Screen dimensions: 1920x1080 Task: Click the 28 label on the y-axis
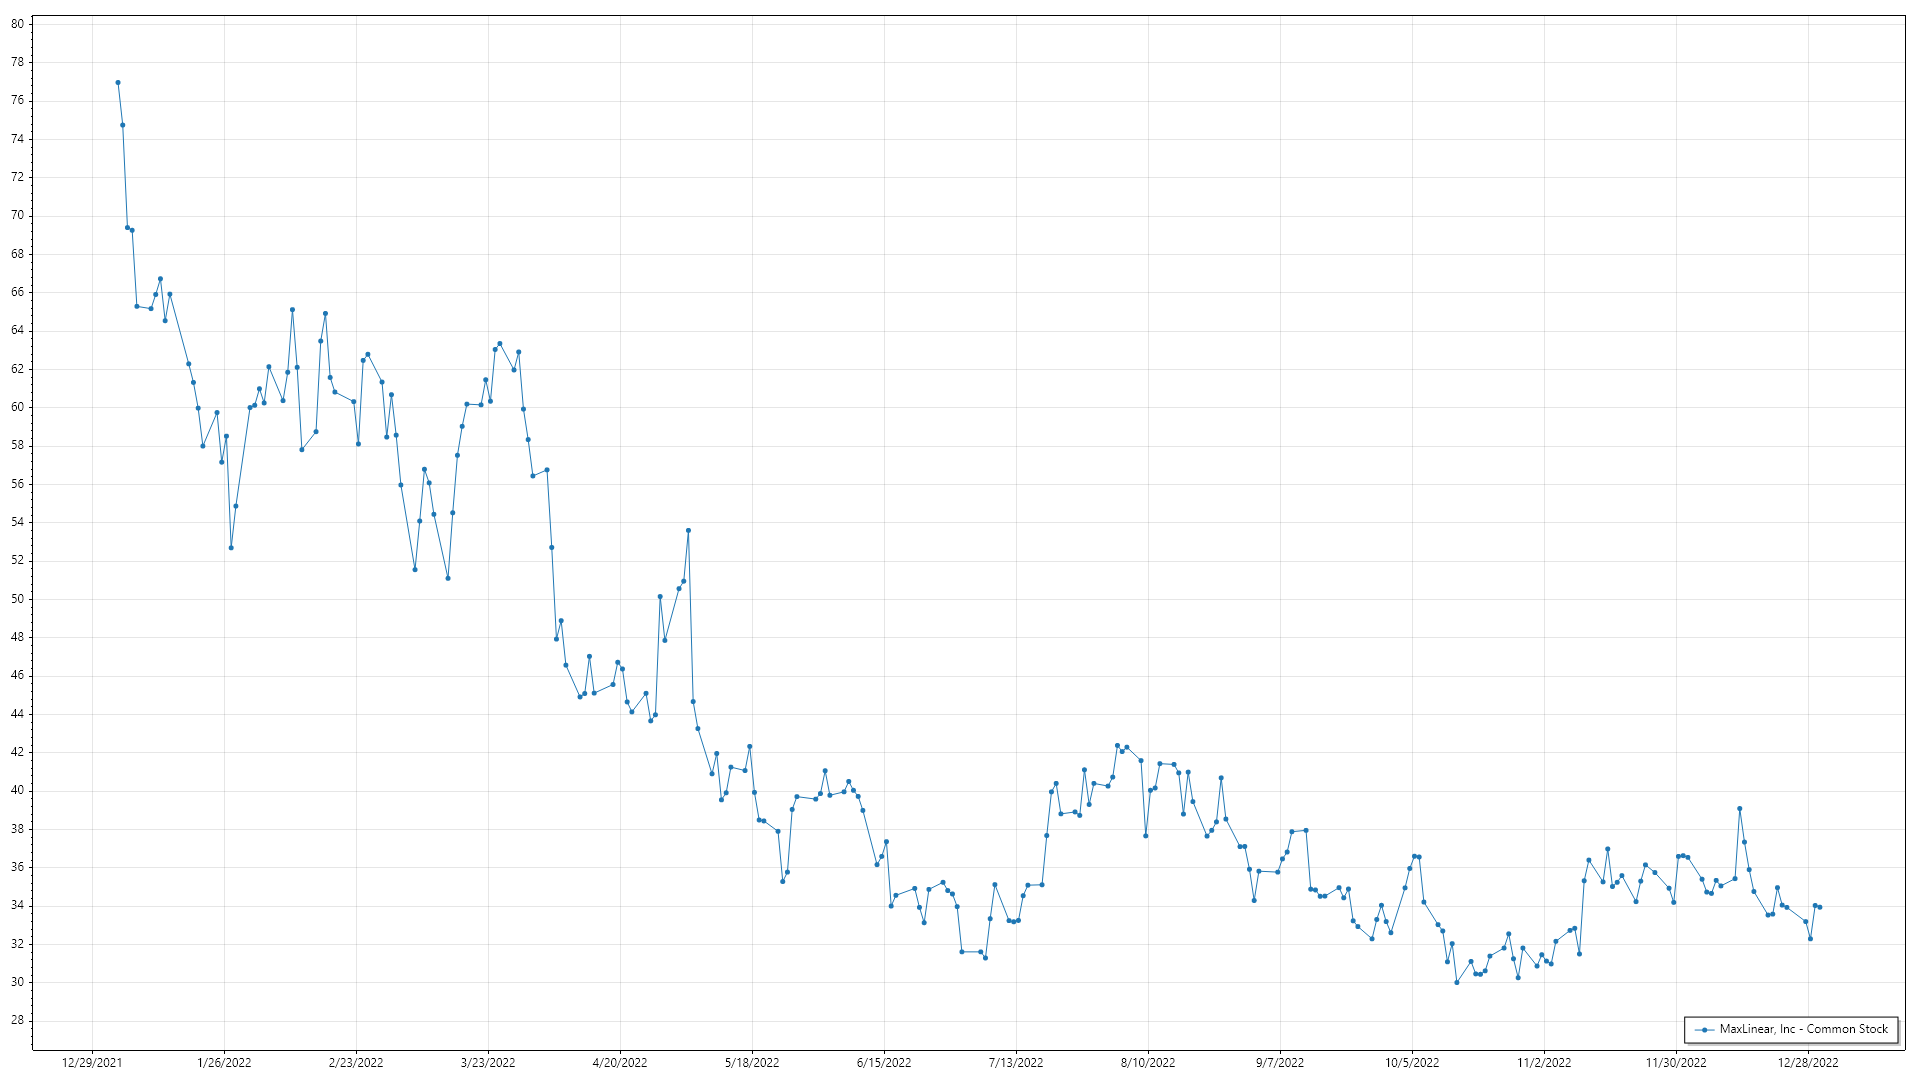(x=17, y=1020)
